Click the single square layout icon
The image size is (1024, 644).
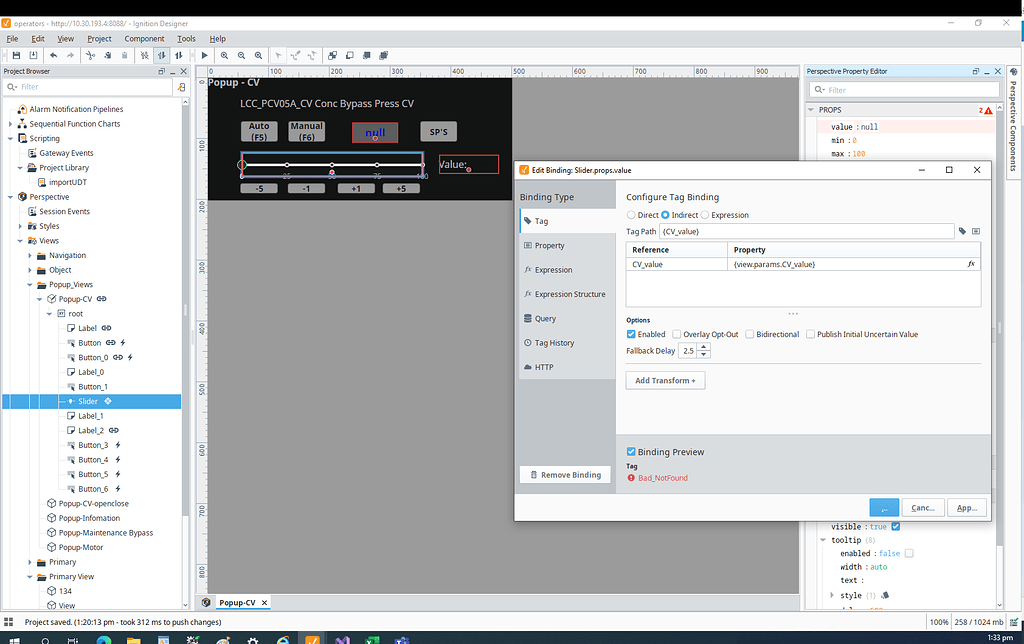click(x=349, y=56)
